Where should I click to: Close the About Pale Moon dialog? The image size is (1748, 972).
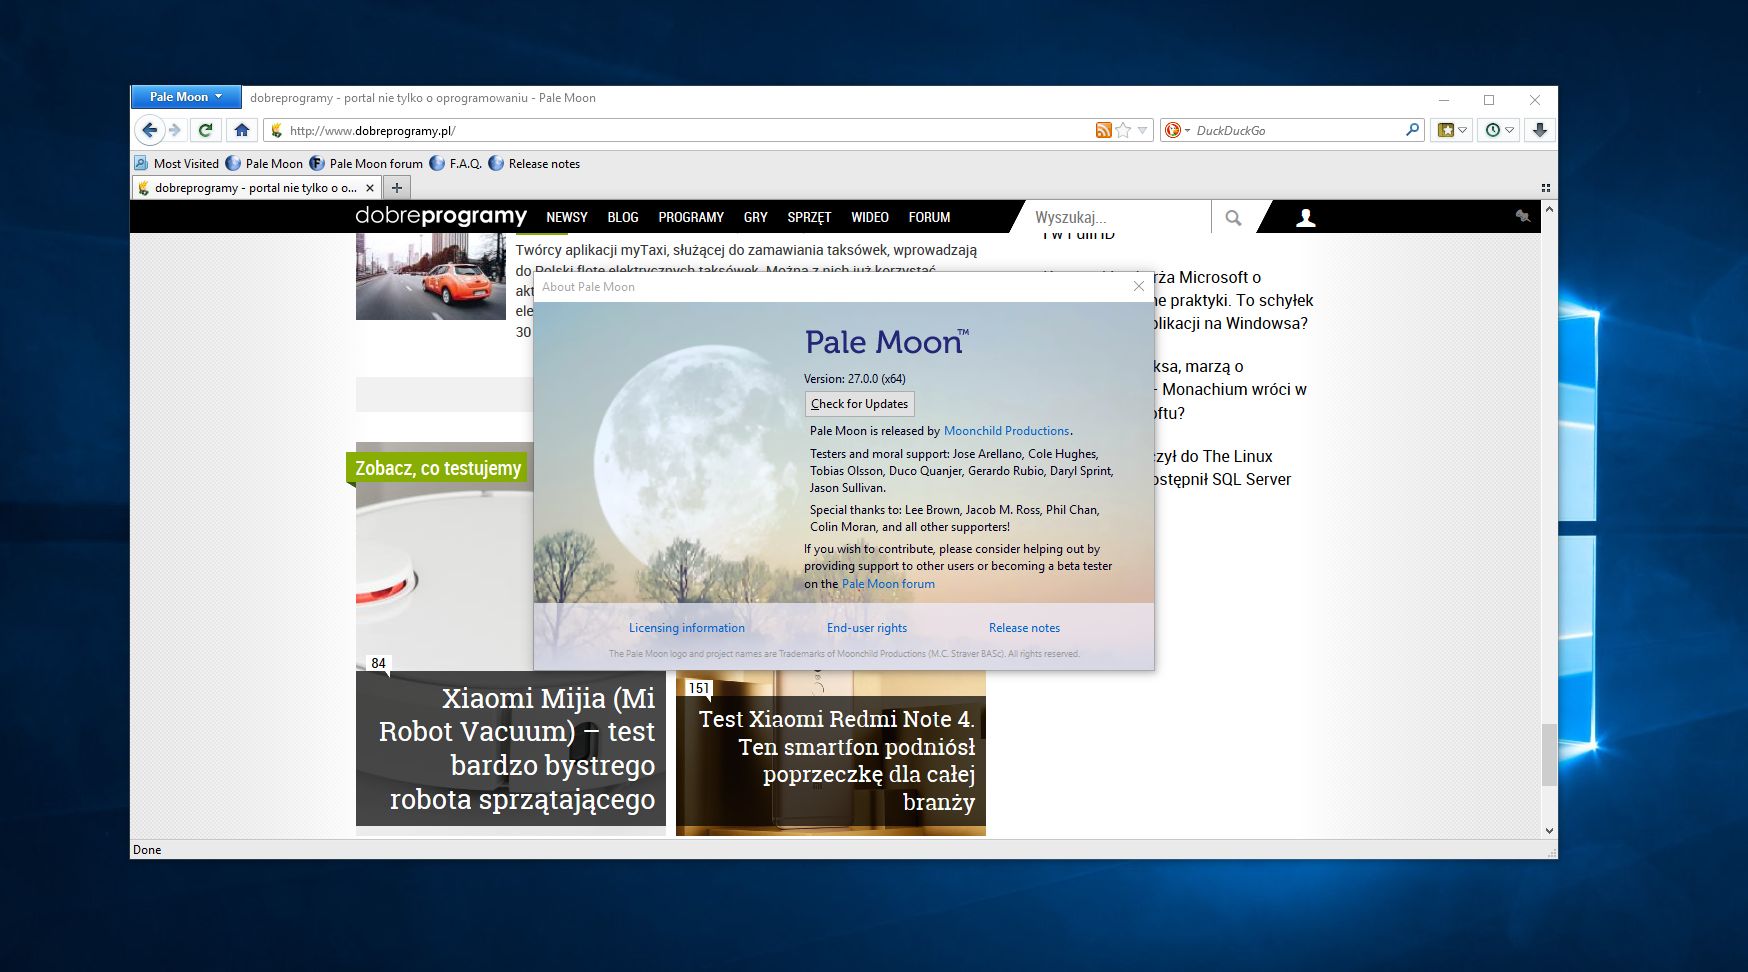(1138, 287)
